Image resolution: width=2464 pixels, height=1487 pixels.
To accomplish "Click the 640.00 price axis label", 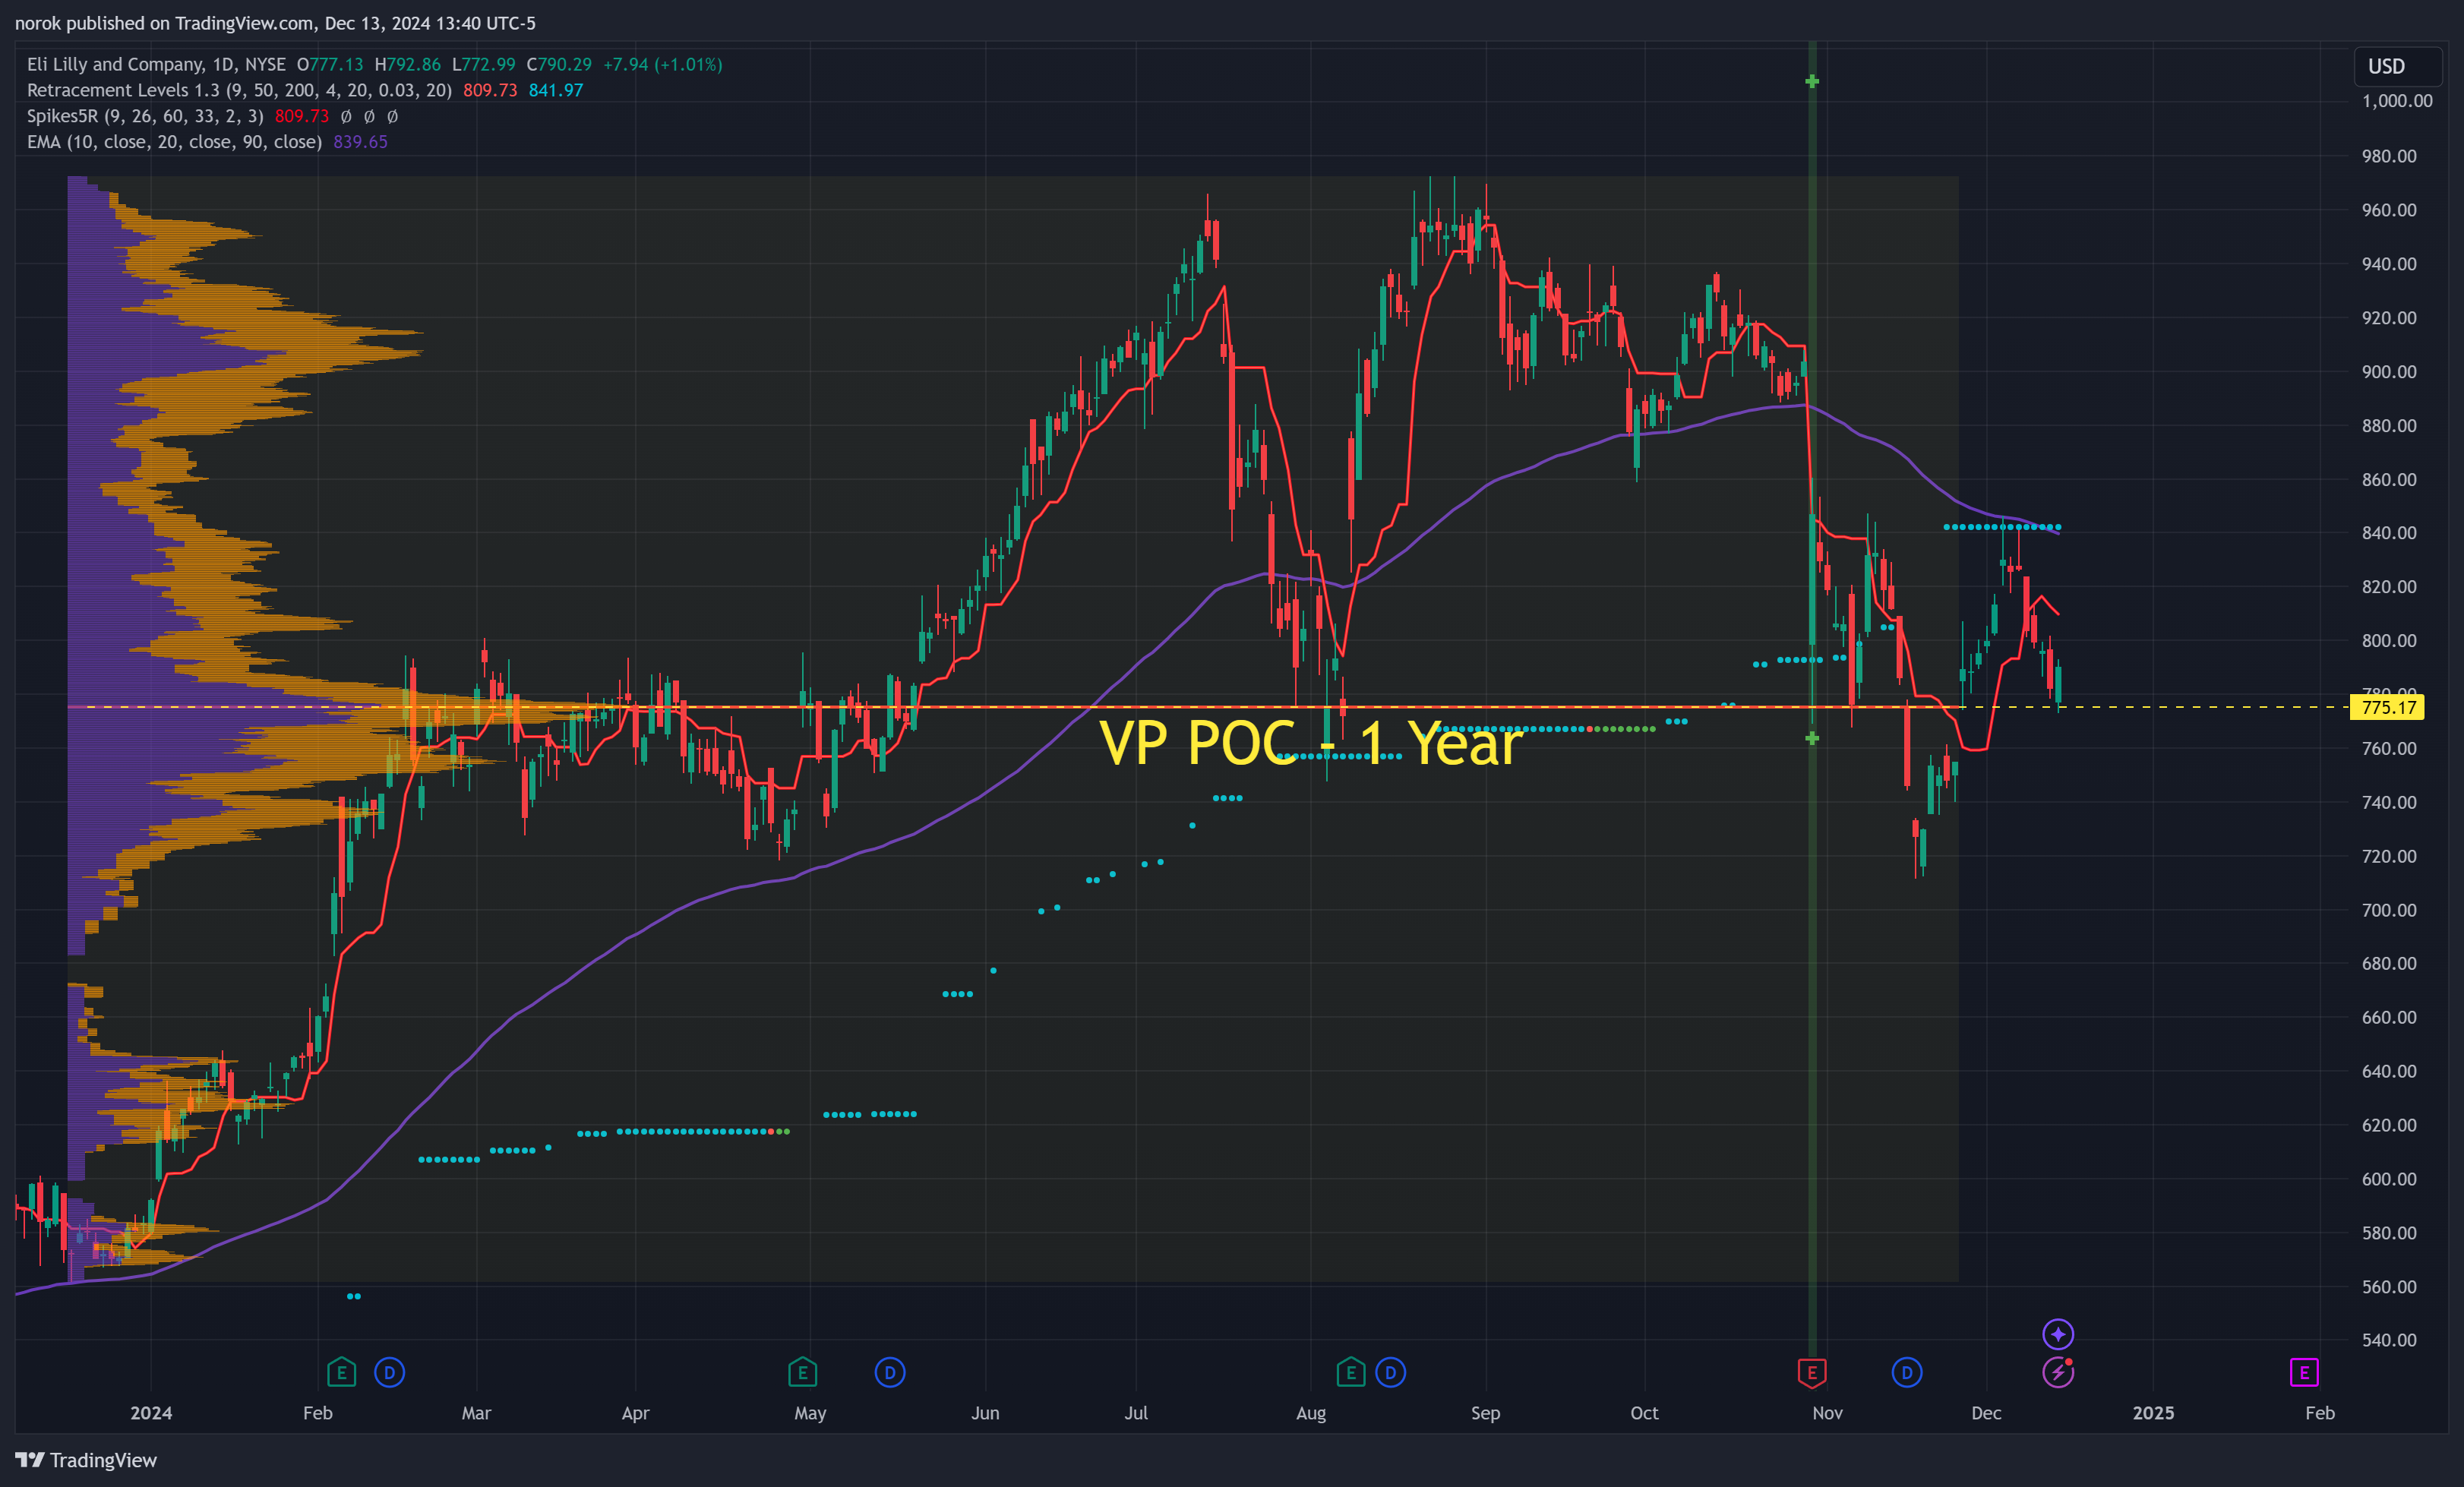I will [2389, 1071].
